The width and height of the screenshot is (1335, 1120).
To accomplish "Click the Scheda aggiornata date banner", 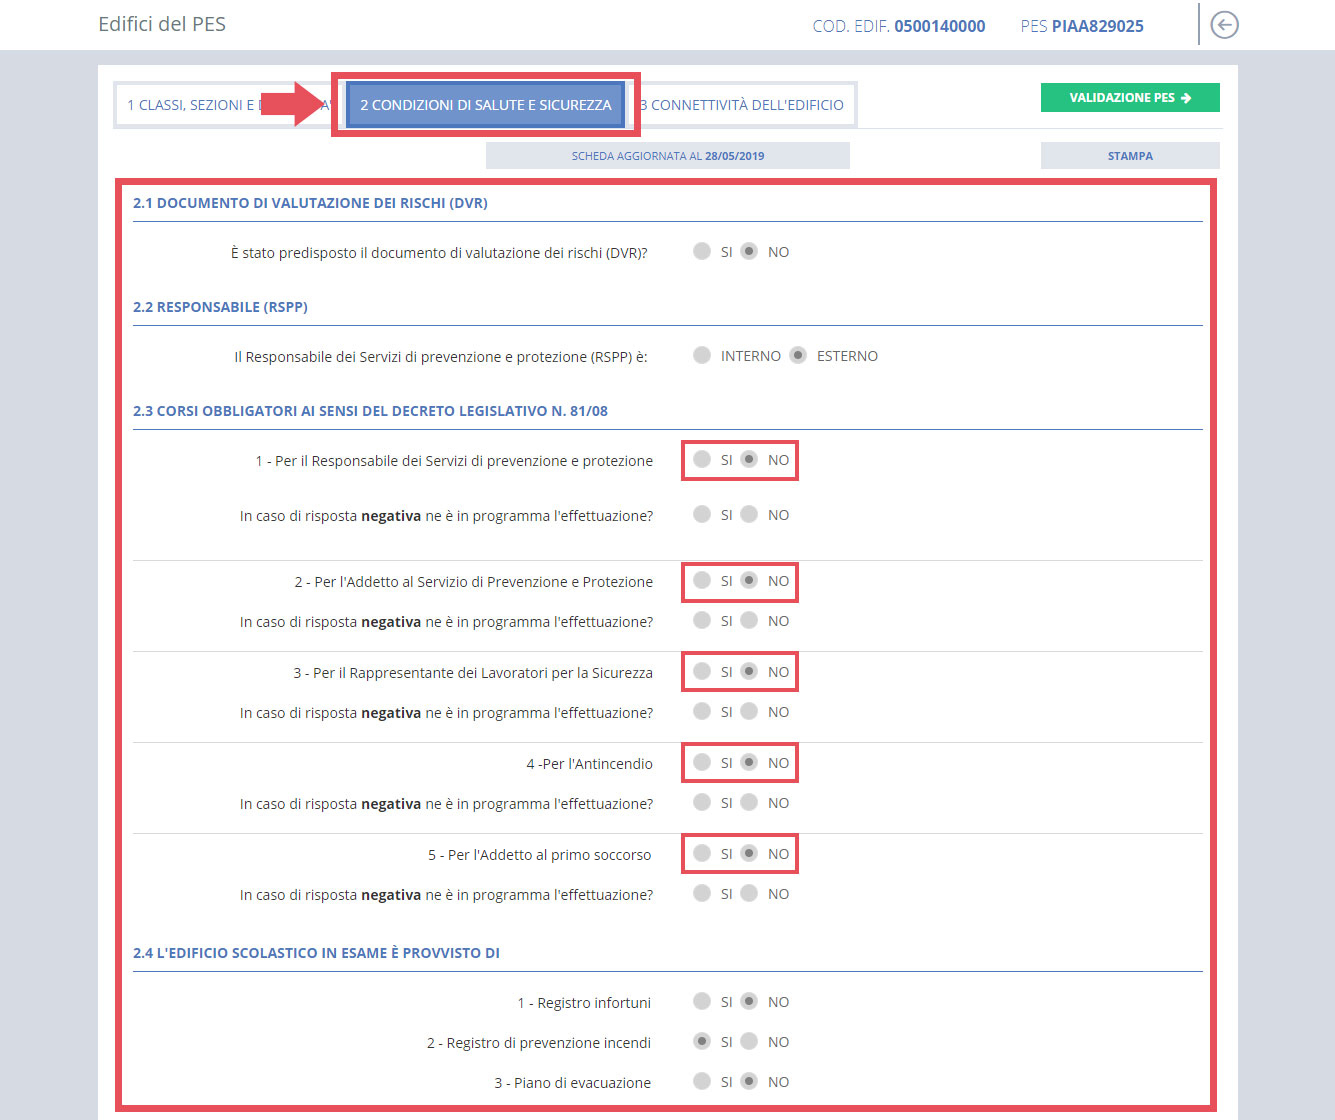I will click(667, 156).
